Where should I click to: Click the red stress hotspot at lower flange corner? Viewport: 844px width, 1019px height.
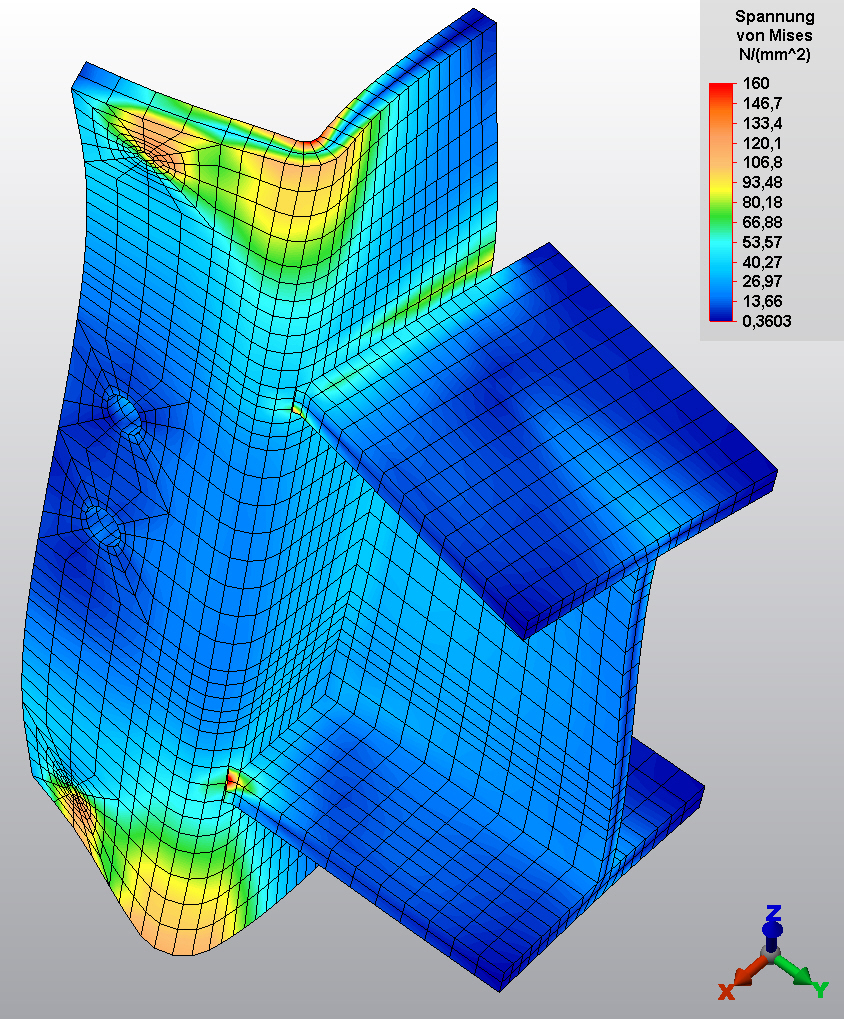(x=232, y=776)
